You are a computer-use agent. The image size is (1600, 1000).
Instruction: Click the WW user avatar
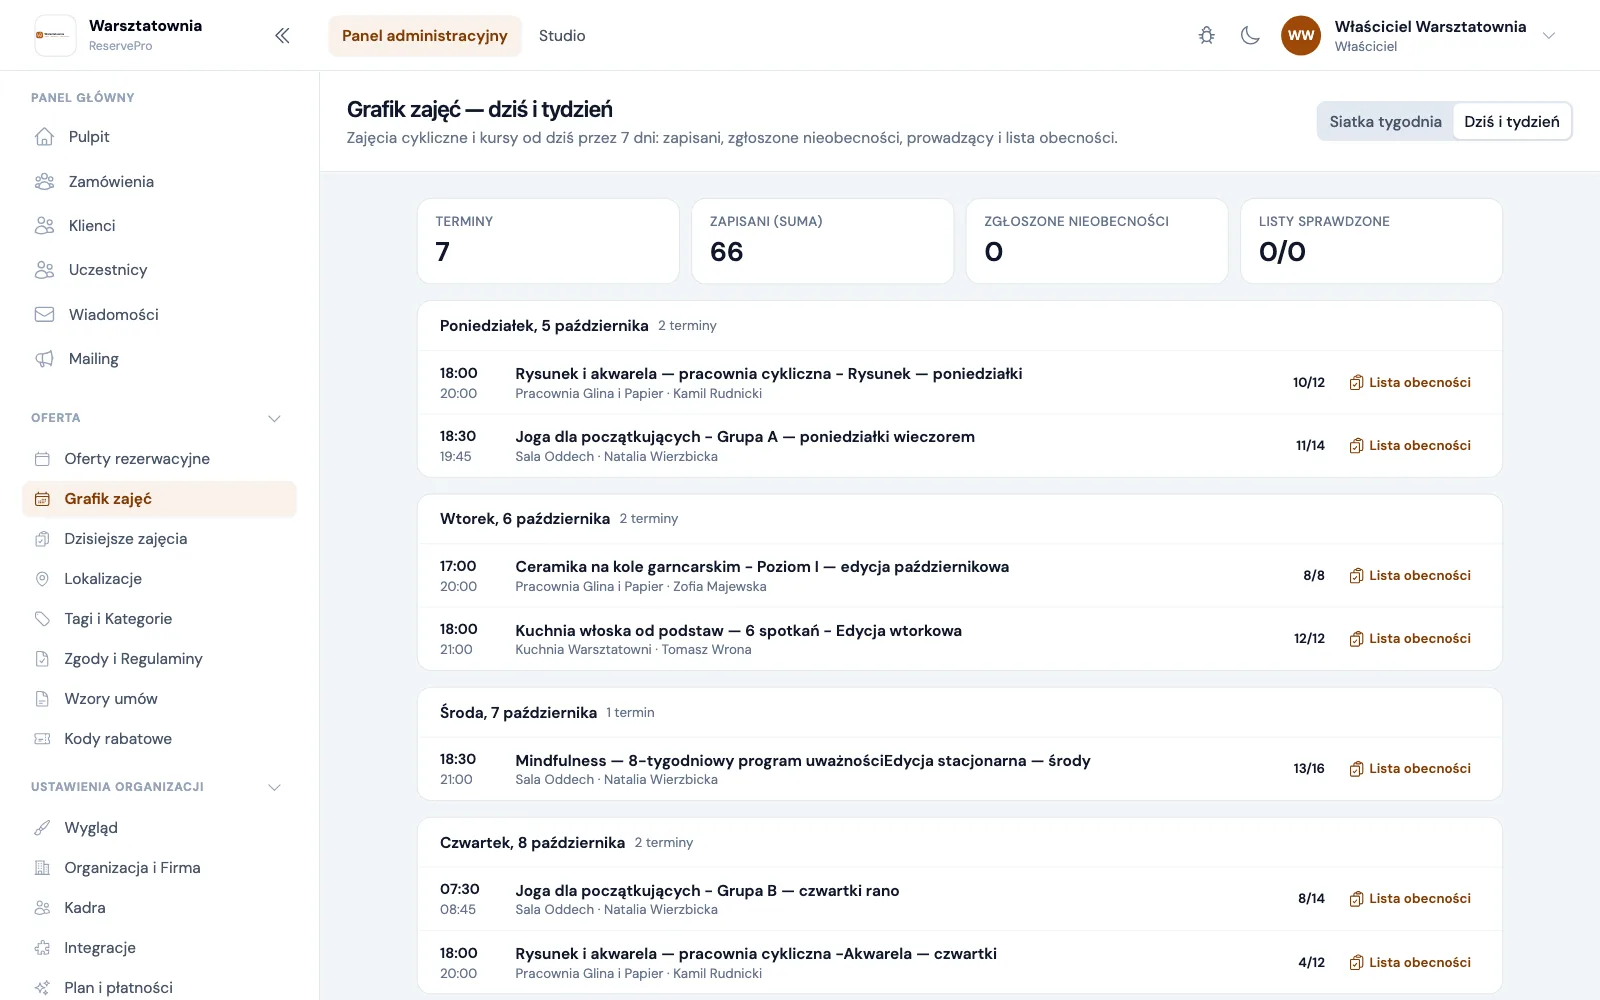(1301, 36)
